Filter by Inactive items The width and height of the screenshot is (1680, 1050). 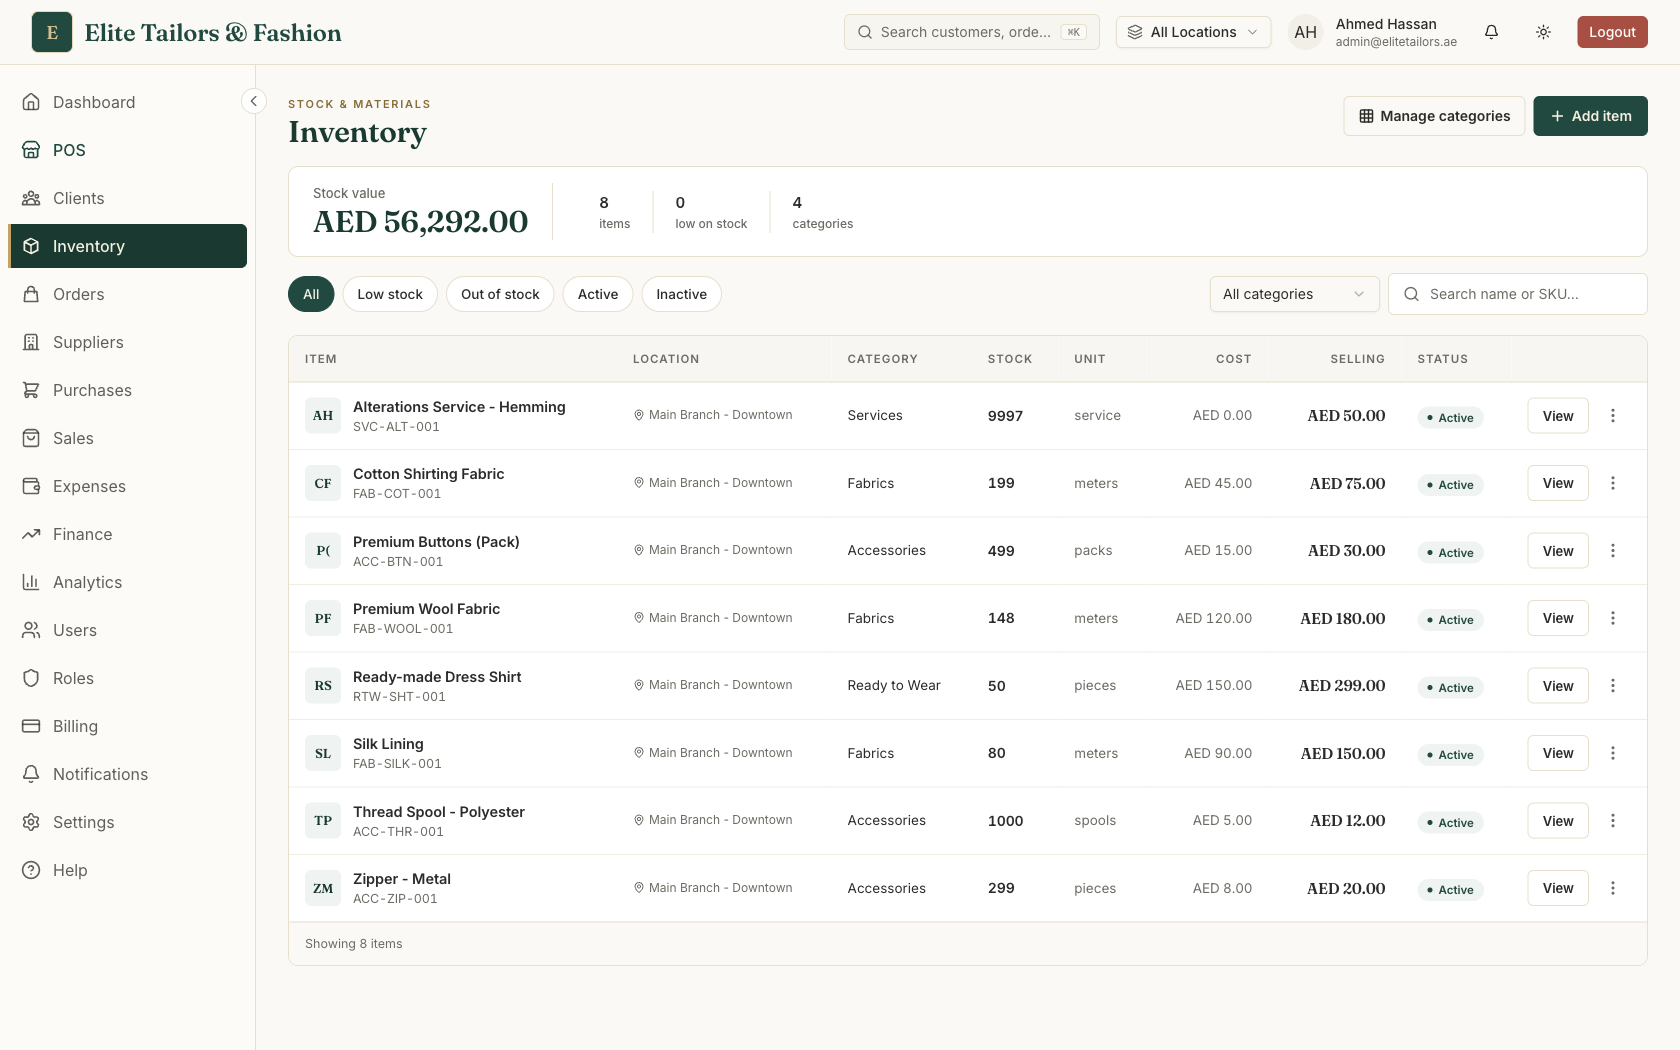(x=681, y=294)
